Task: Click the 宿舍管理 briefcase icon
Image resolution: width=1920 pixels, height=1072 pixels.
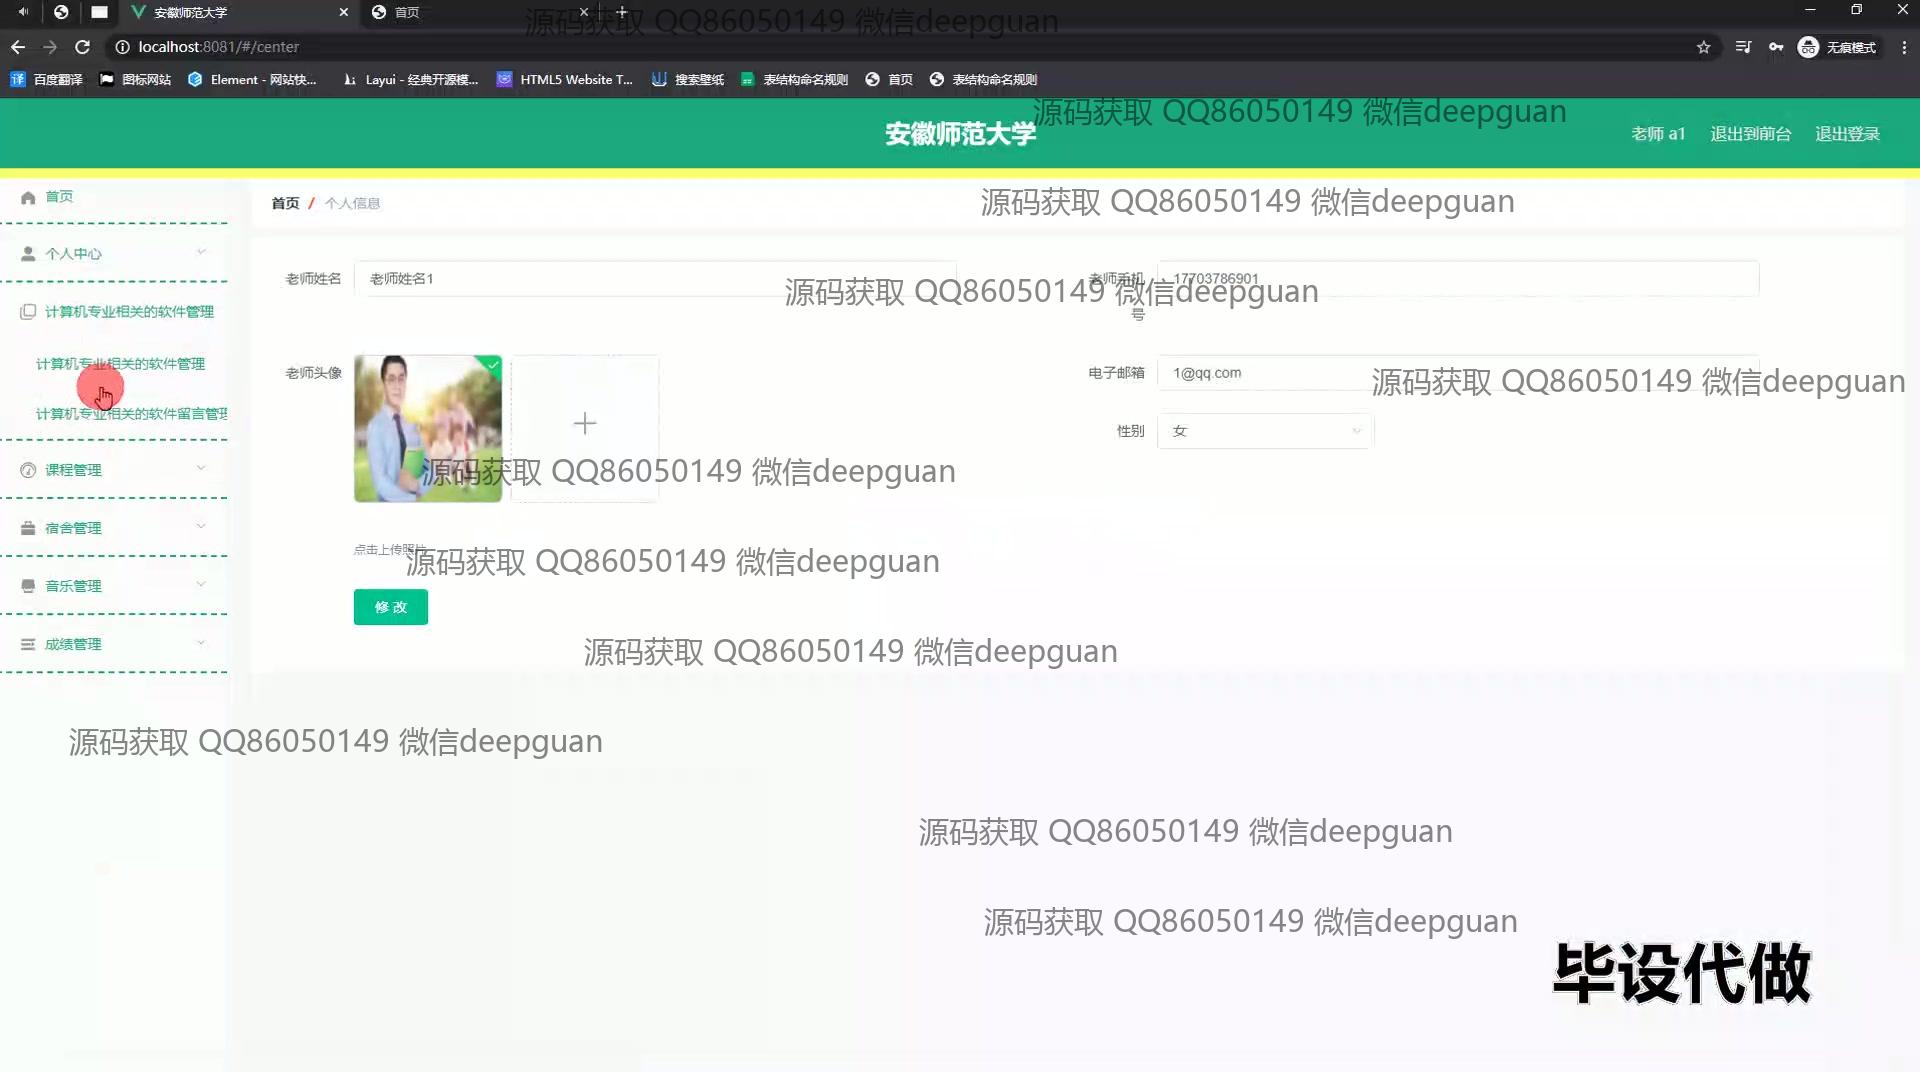Action: [x=28, y=528]
